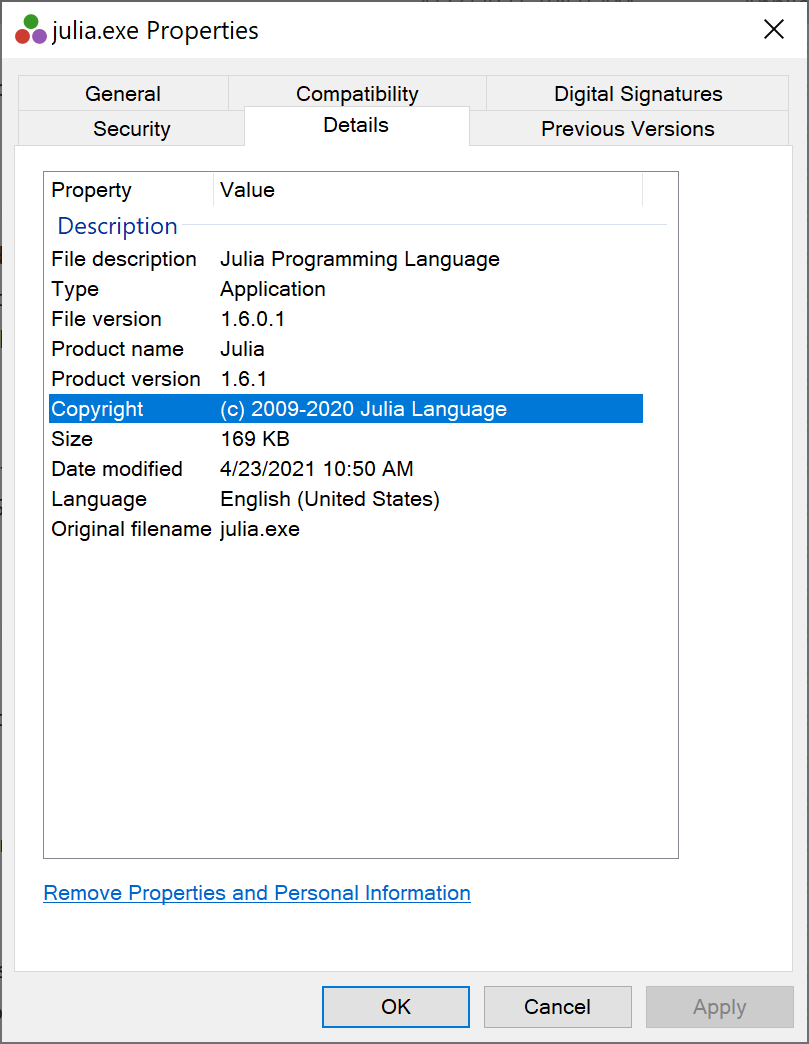The image size is (809, 1044).
Task: Confirm with the OK button
Action: 396,1007
